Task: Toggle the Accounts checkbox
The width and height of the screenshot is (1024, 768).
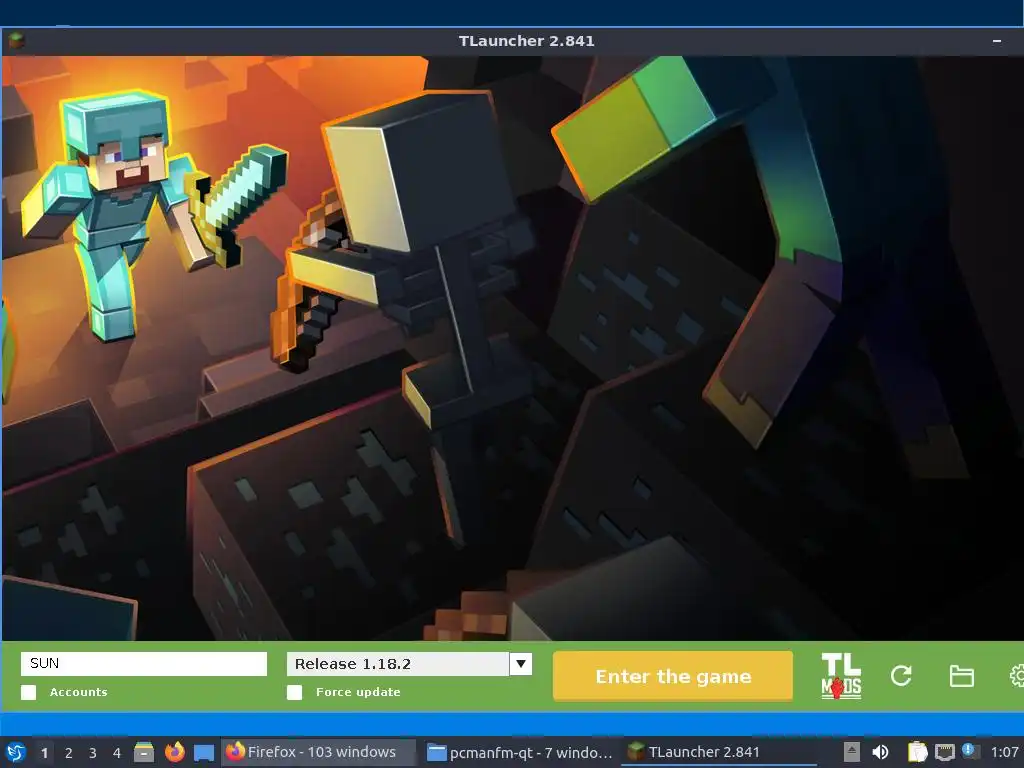Action: coord(29,692)
